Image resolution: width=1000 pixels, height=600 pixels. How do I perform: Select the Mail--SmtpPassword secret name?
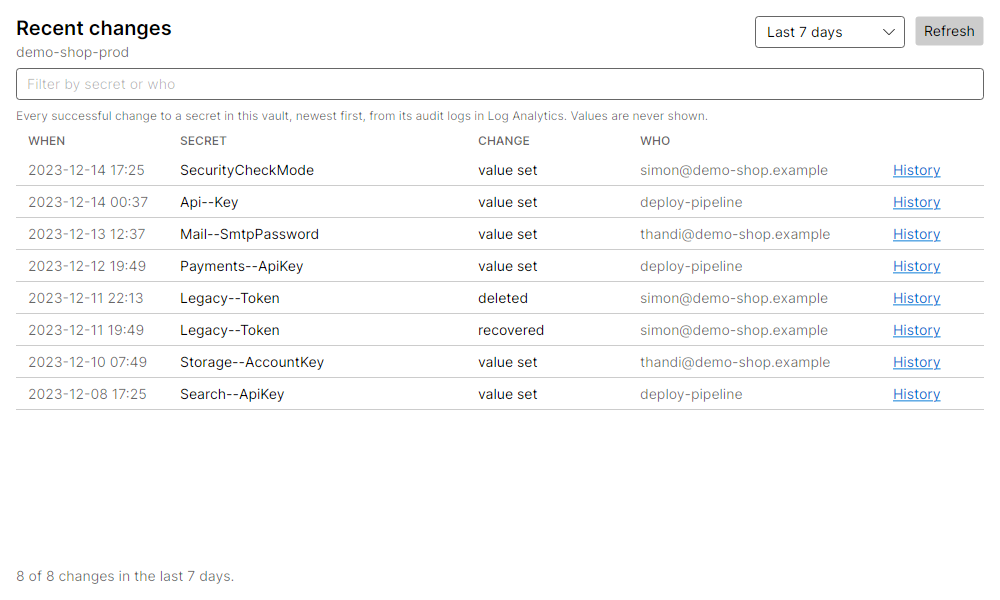click(x=249, y=234)
